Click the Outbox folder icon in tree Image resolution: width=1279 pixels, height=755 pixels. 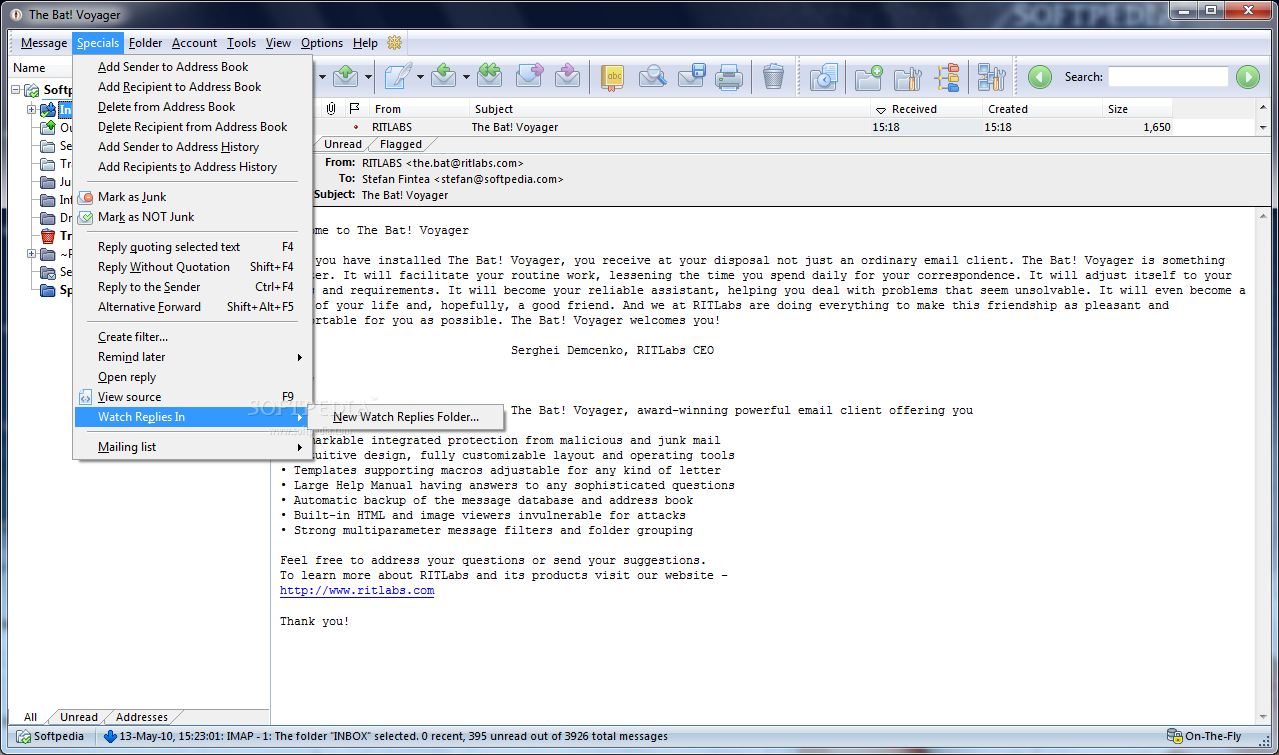pyautogui.click(x=47, y=127)
